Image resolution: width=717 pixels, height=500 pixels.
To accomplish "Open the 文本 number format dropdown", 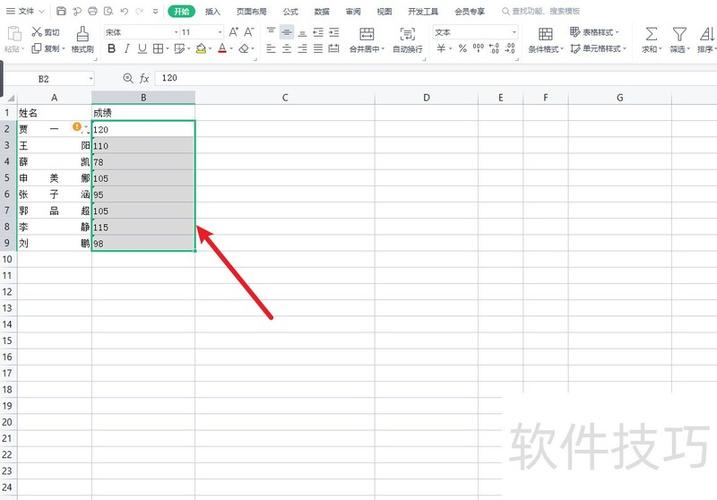I will coord(514,32).
